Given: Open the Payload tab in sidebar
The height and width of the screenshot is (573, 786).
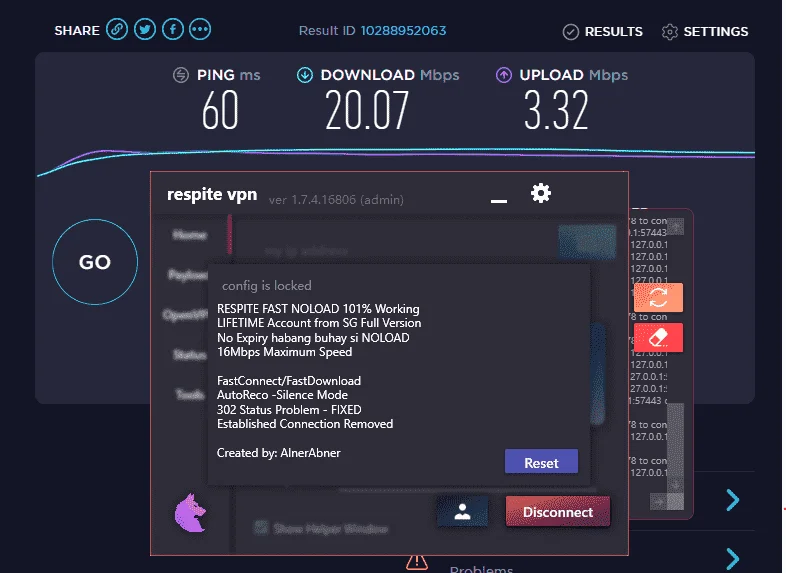Looking at the screenshot, I should [188, 275].
